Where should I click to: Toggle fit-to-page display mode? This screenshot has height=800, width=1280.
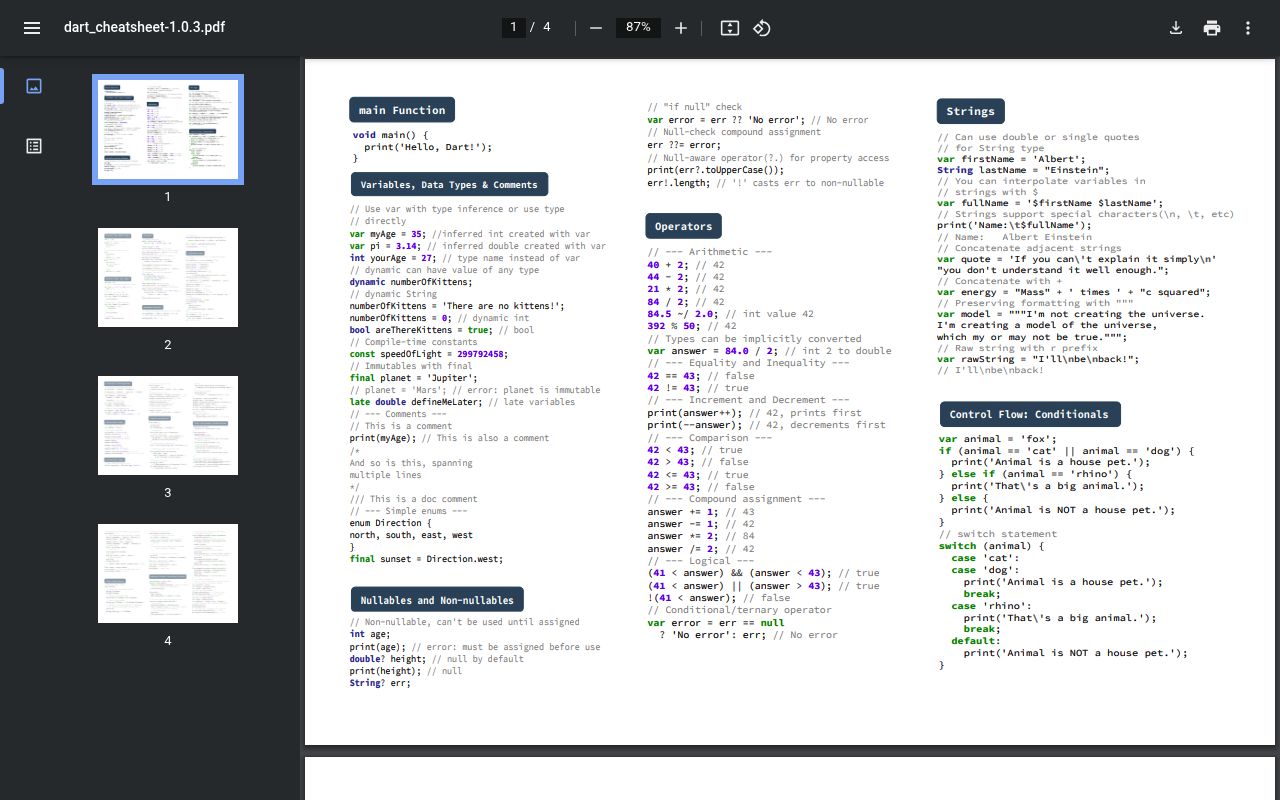(x=729, y=28)
